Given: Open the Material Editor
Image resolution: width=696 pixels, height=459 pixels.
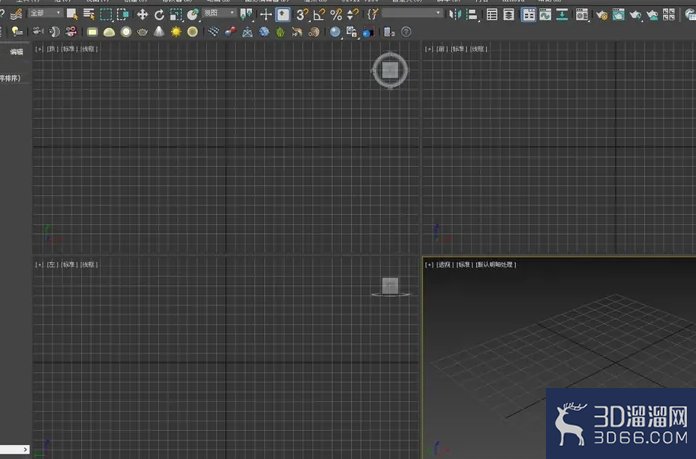Looking at the screenshot, I should click(581, 15).
